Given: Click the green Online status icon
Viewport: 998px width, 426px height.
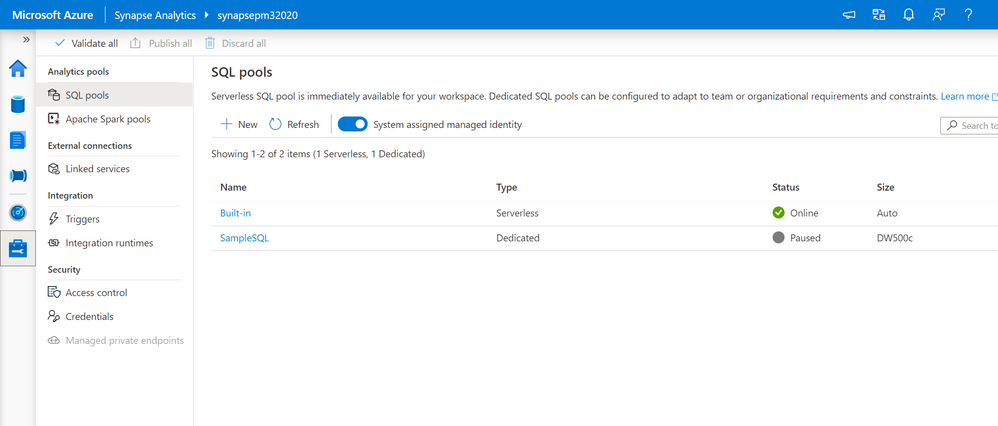Looking at the screenshot, I should point(778,213).
